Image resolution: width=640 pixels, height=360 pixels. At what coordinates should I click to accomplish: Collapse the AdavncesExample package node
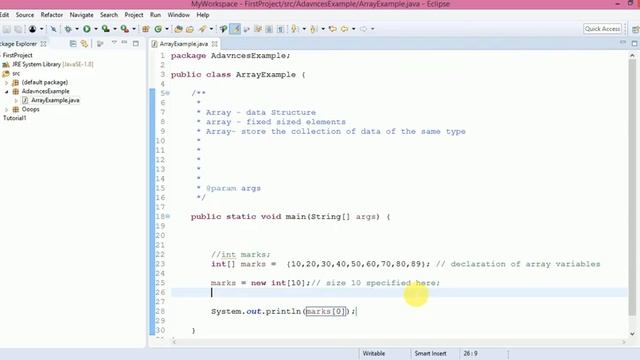pyautogui.click(x=6, y=91)
